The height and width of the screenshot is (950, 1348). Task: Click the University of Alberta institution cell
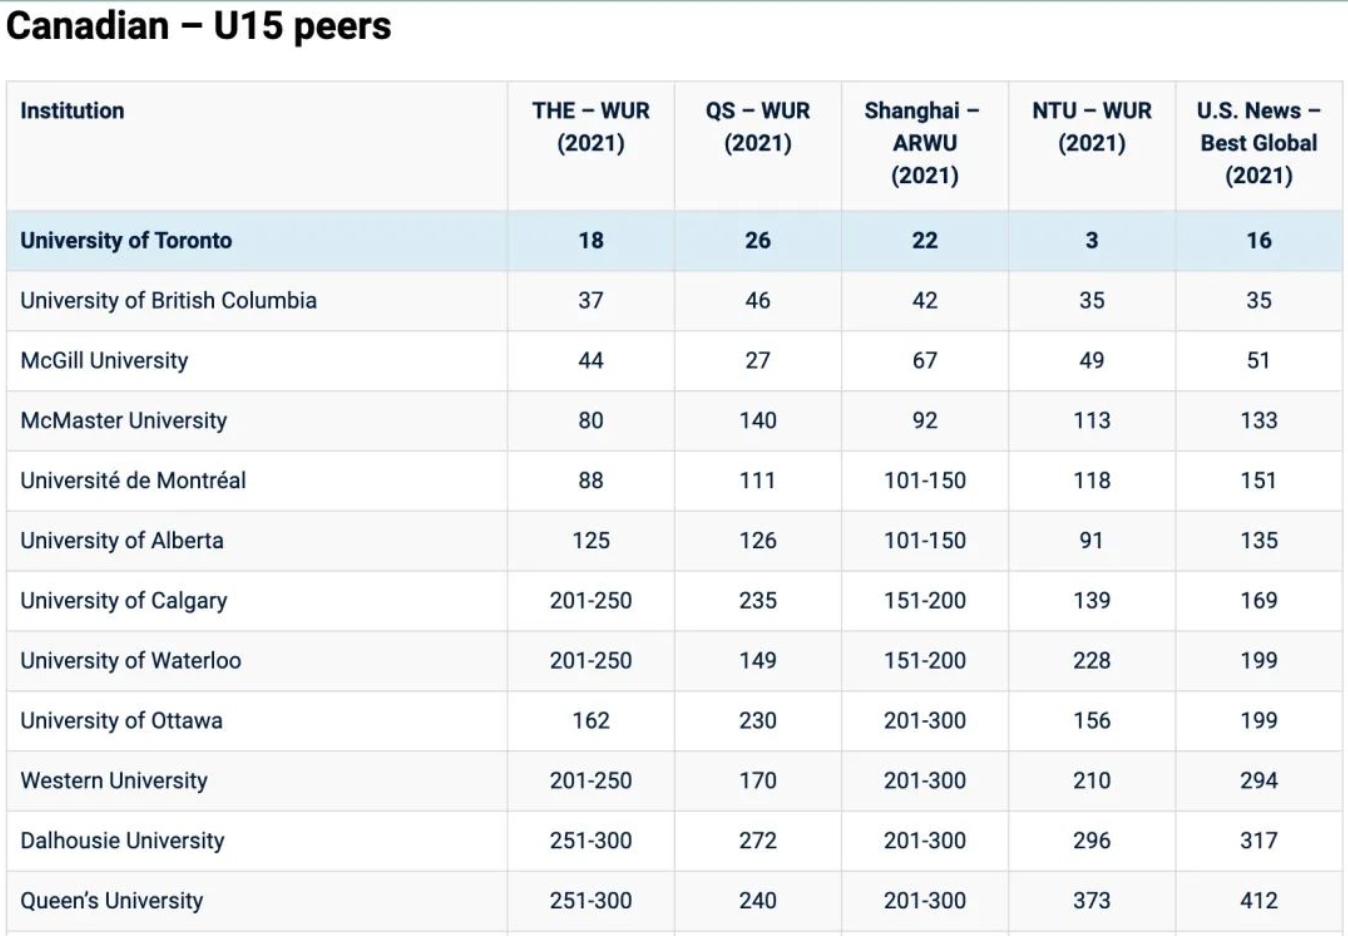[x=122, y=541]
